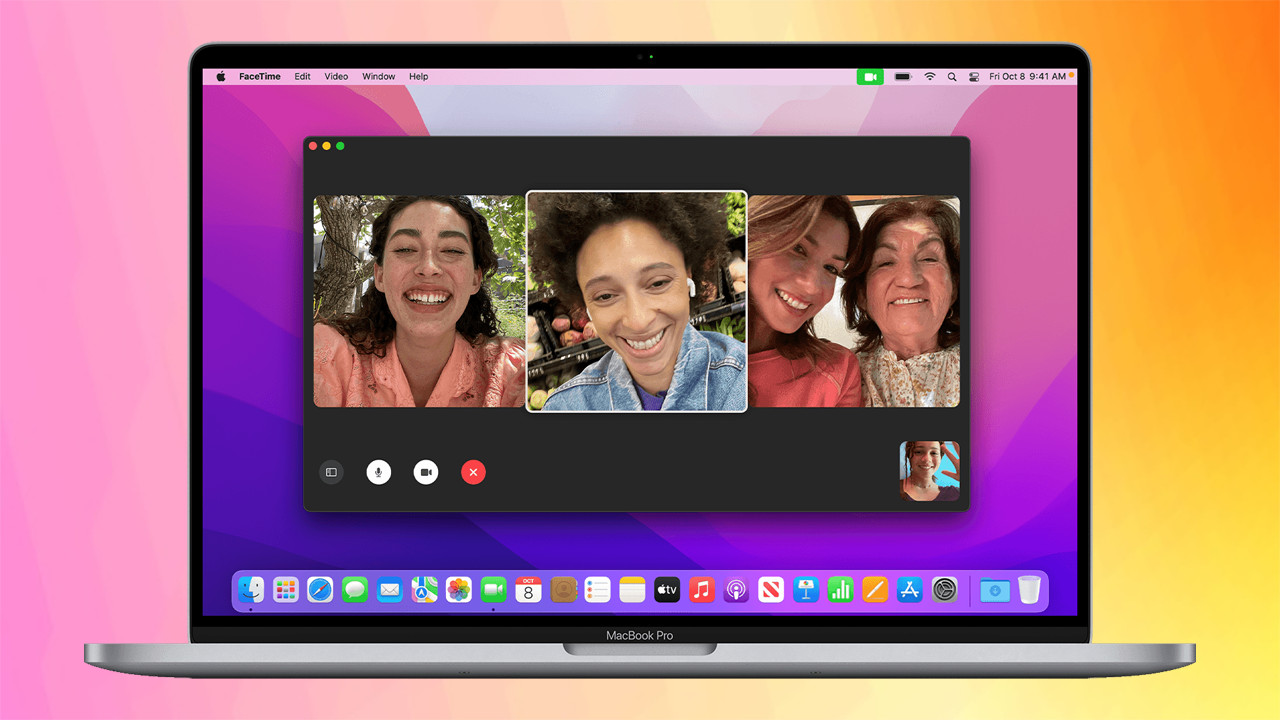This screenshot has width=1280, height=720.
Task: Open Reminders from the dock
Action: click(x=598, y=590)
